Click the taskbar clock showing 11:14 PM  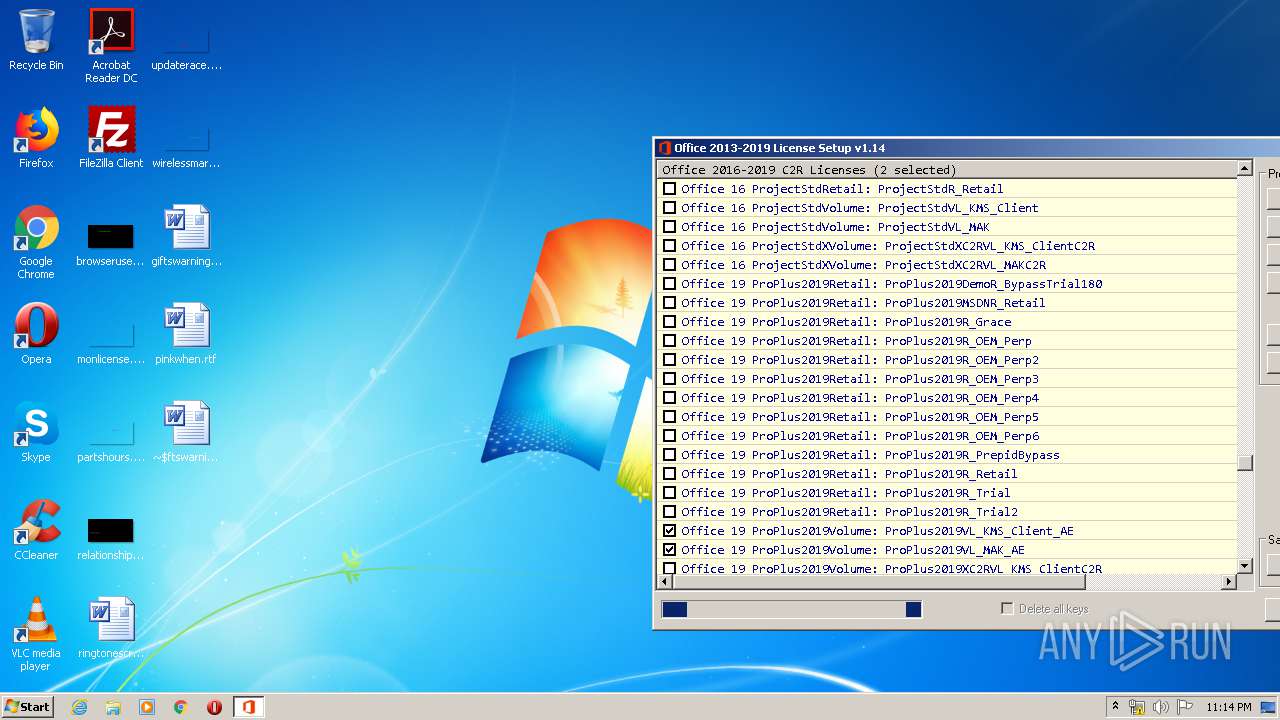click(x=1228, y=707)
